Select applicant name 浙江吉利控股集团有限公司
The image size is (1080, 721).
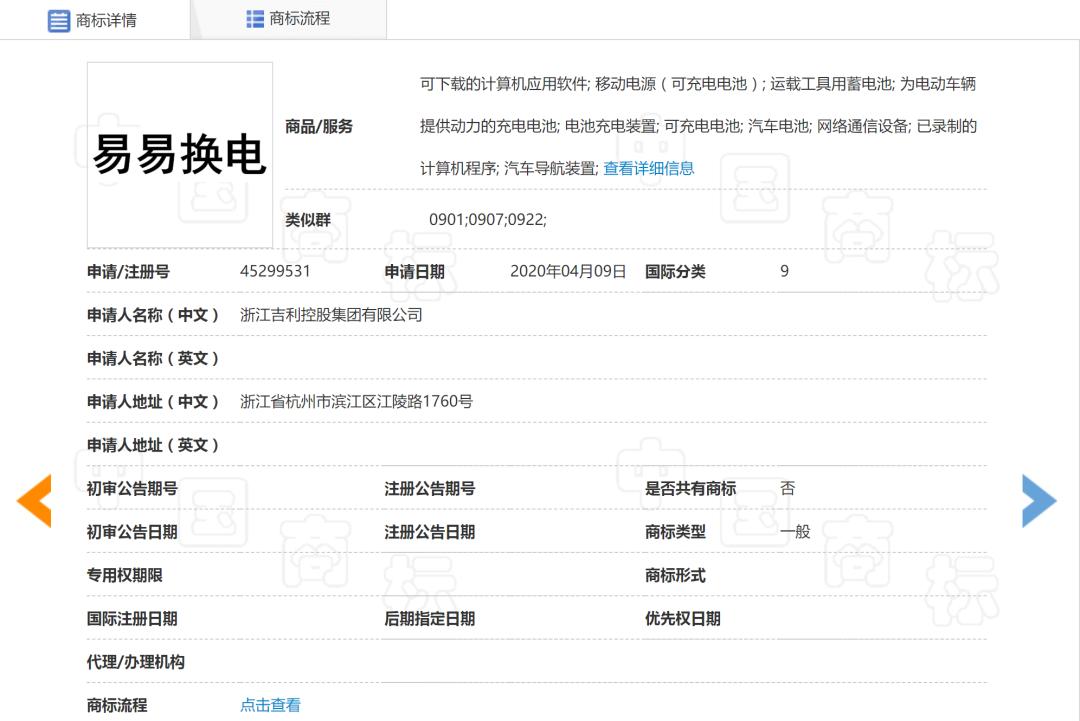point(331,315)
